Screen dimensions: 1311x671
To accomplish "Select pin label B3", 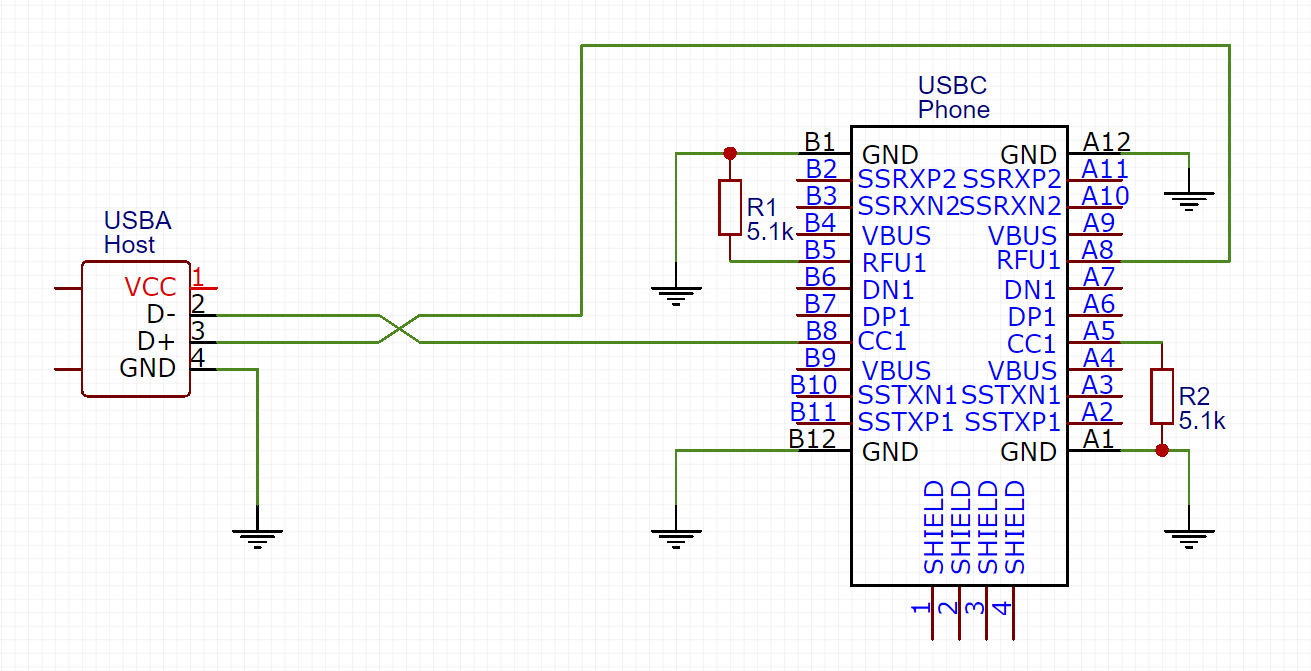I will click(821, 195).
